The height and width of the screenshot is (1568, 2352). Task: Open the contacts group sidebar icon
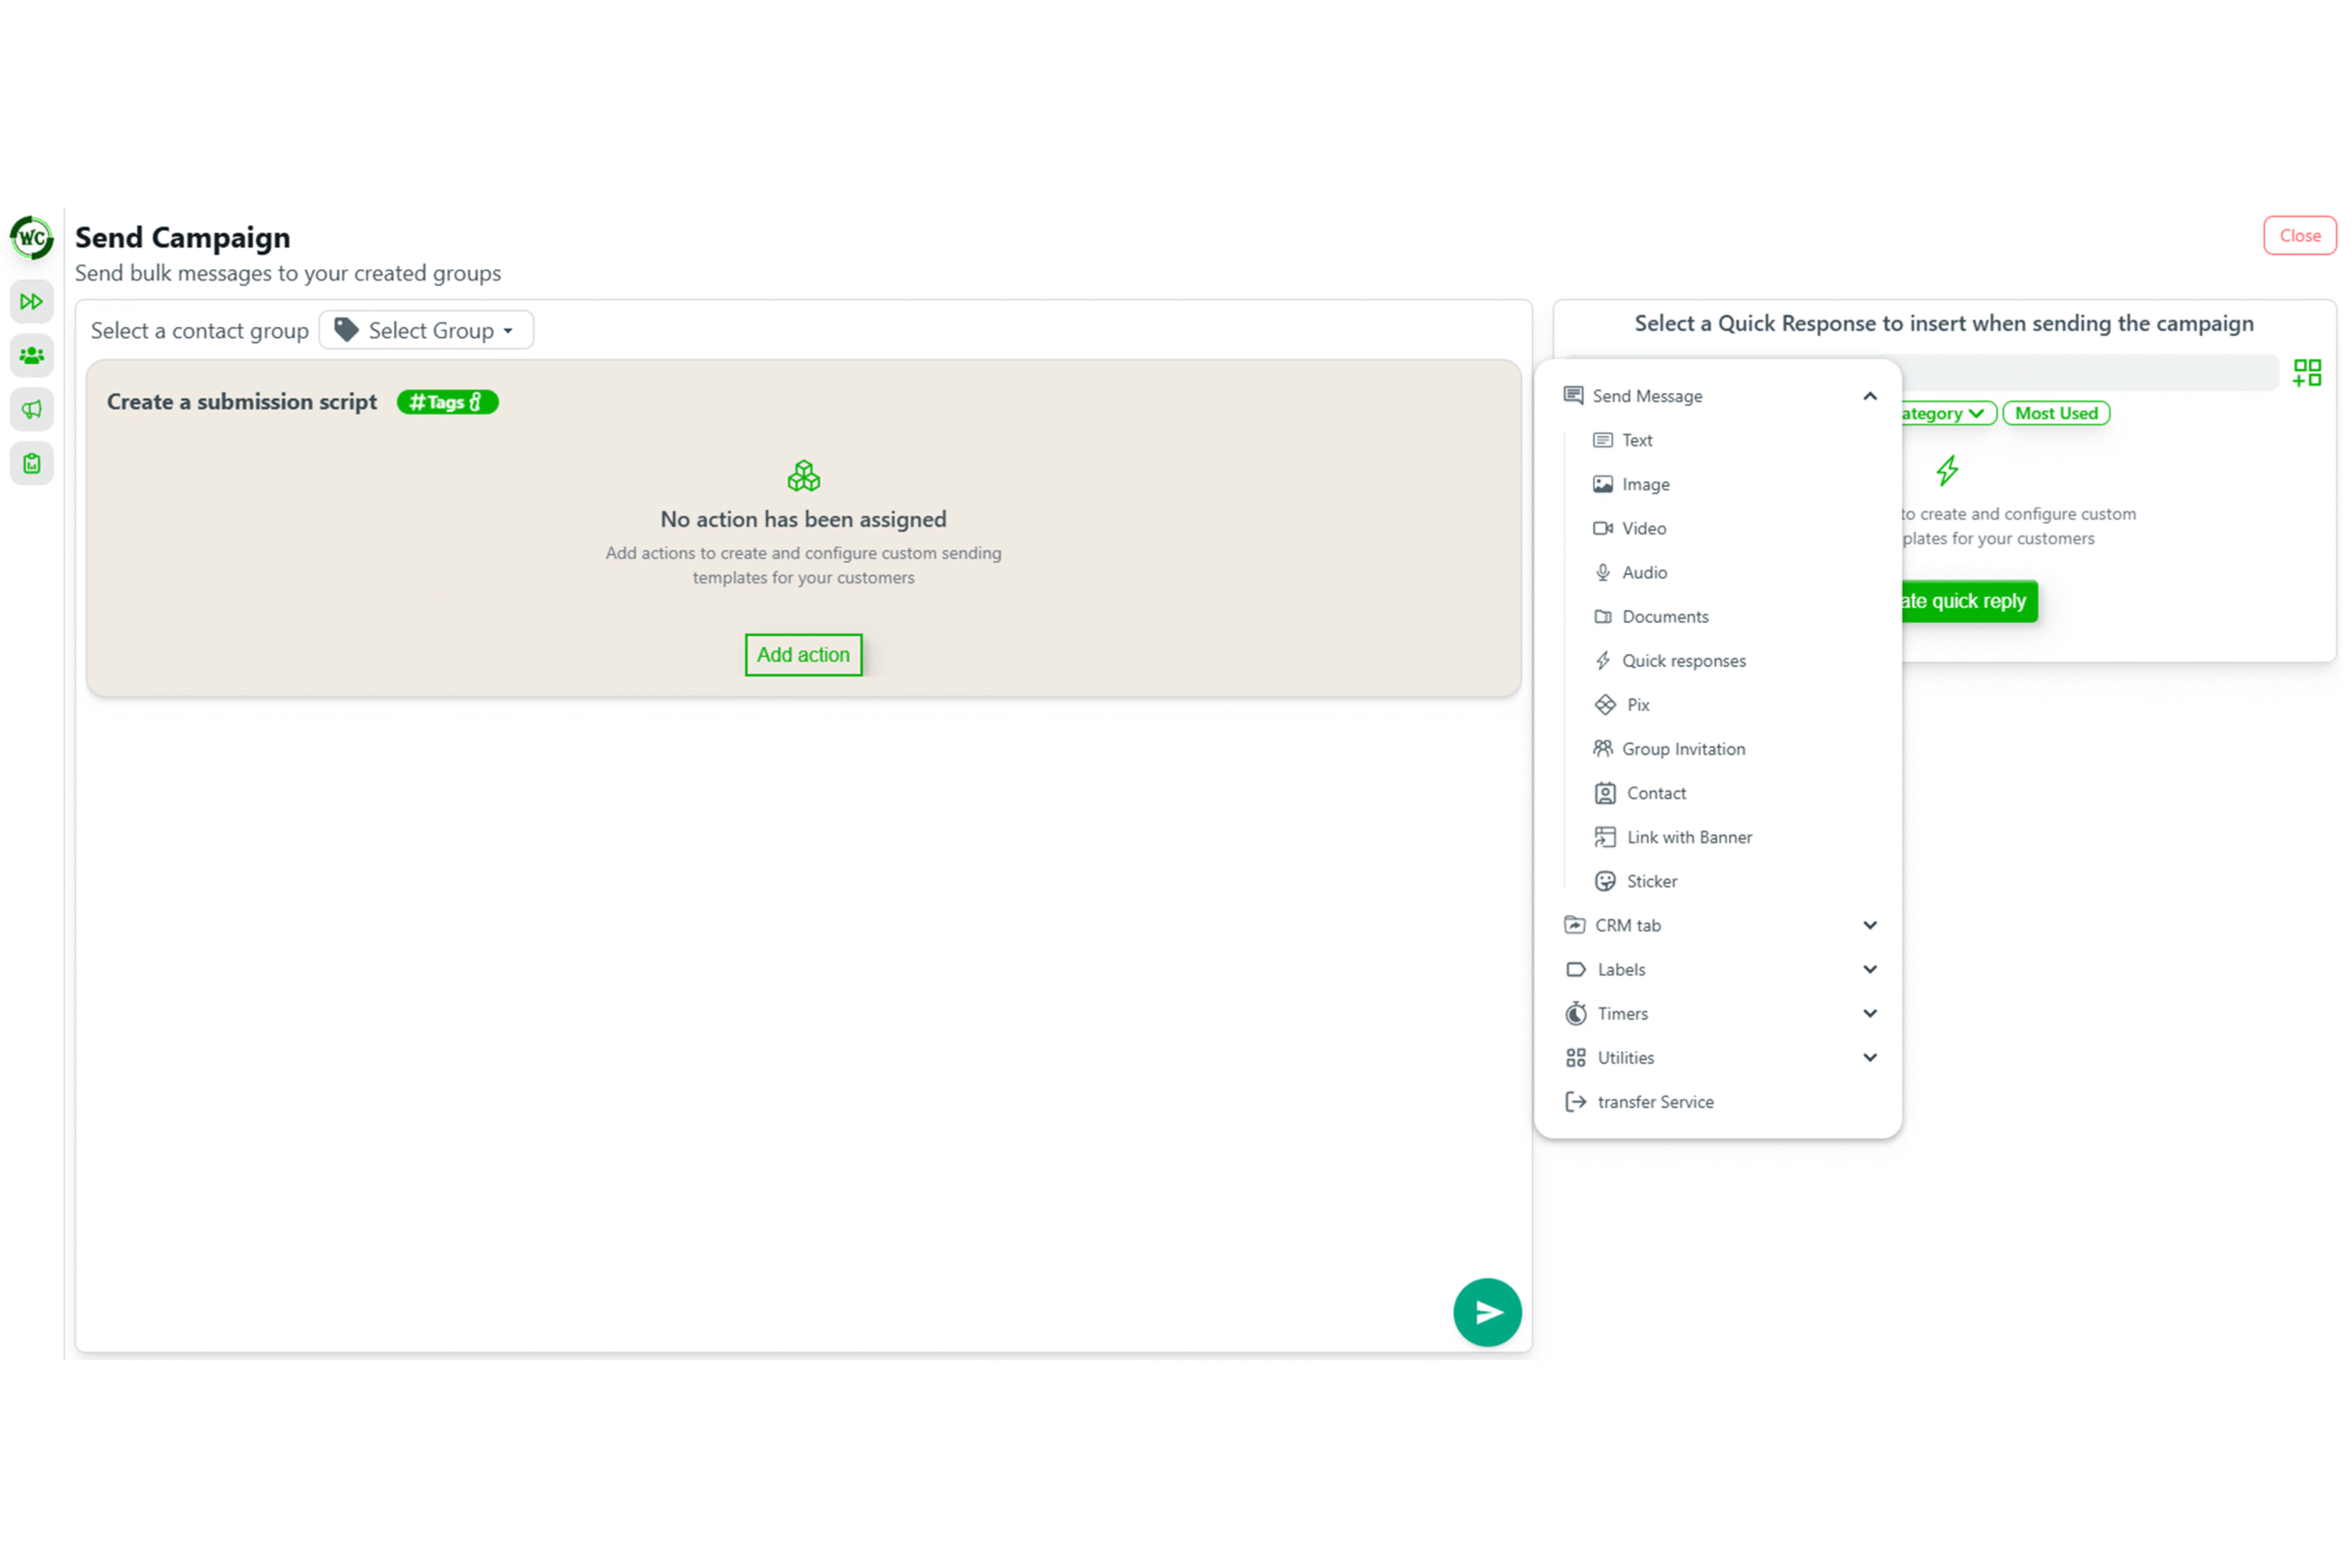click(31, 355)
